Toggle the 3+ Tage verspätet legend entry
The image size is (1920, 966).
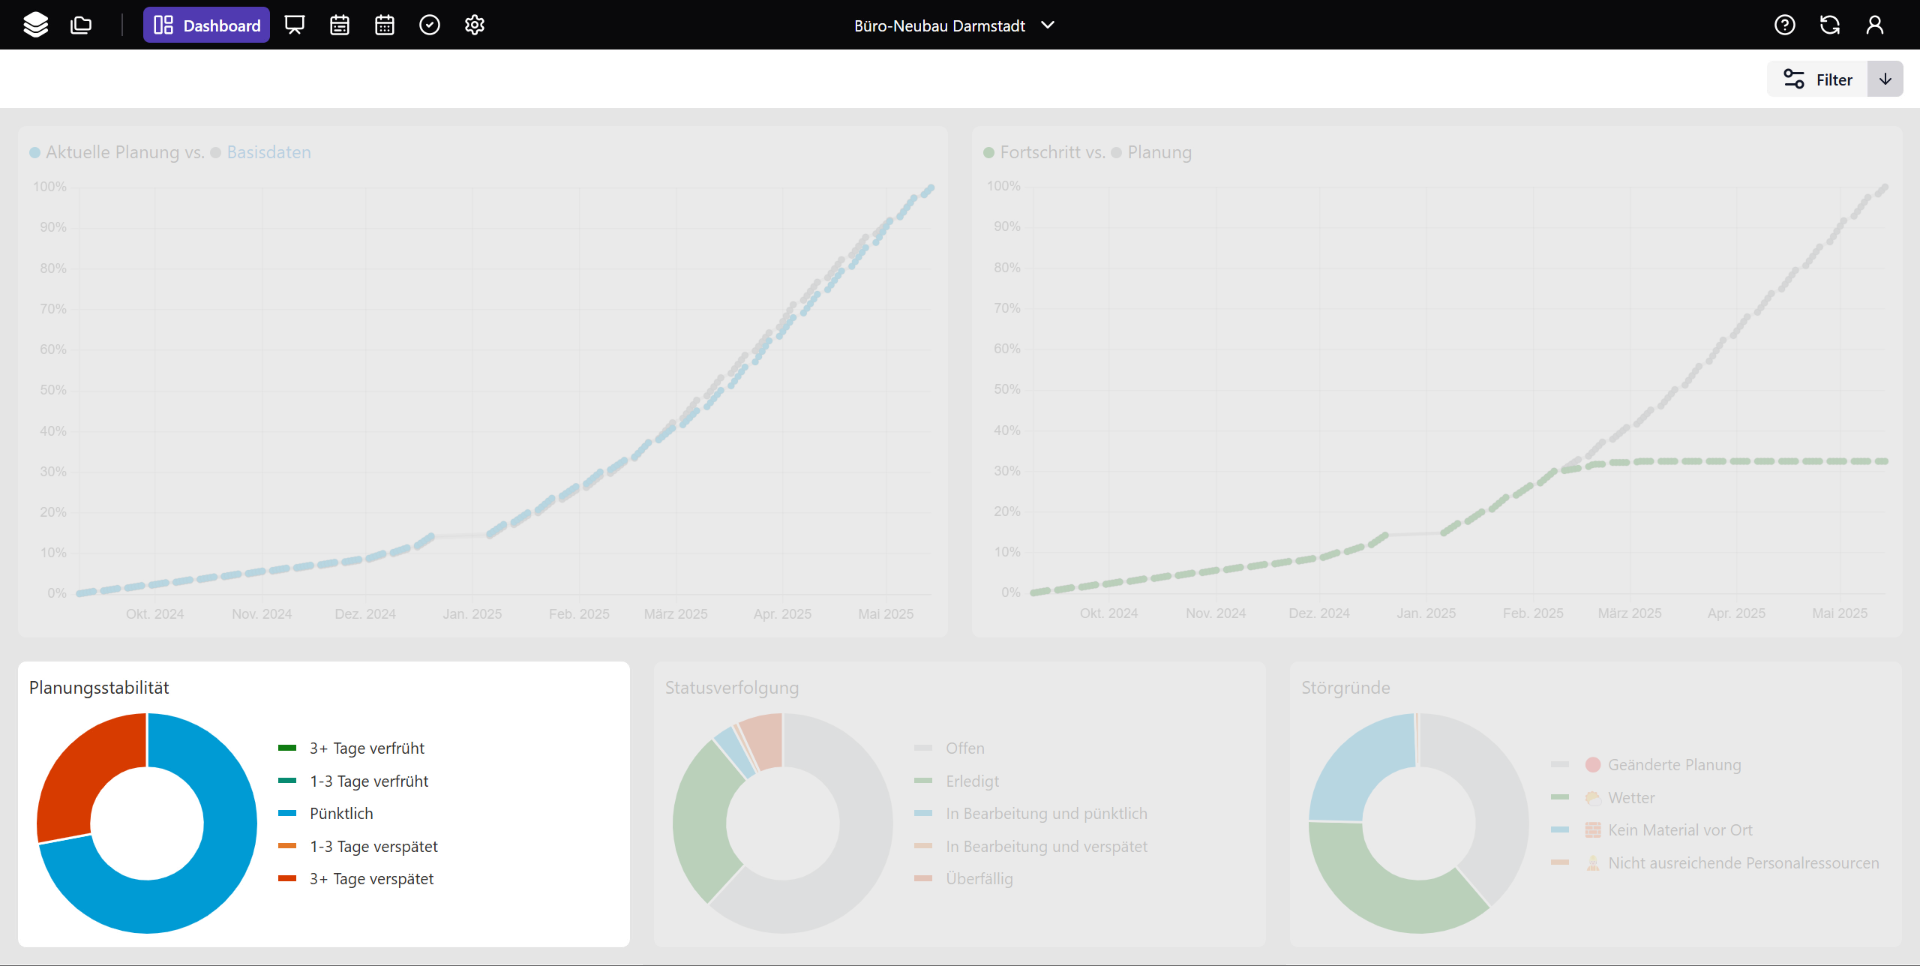(x=371, y=879)
